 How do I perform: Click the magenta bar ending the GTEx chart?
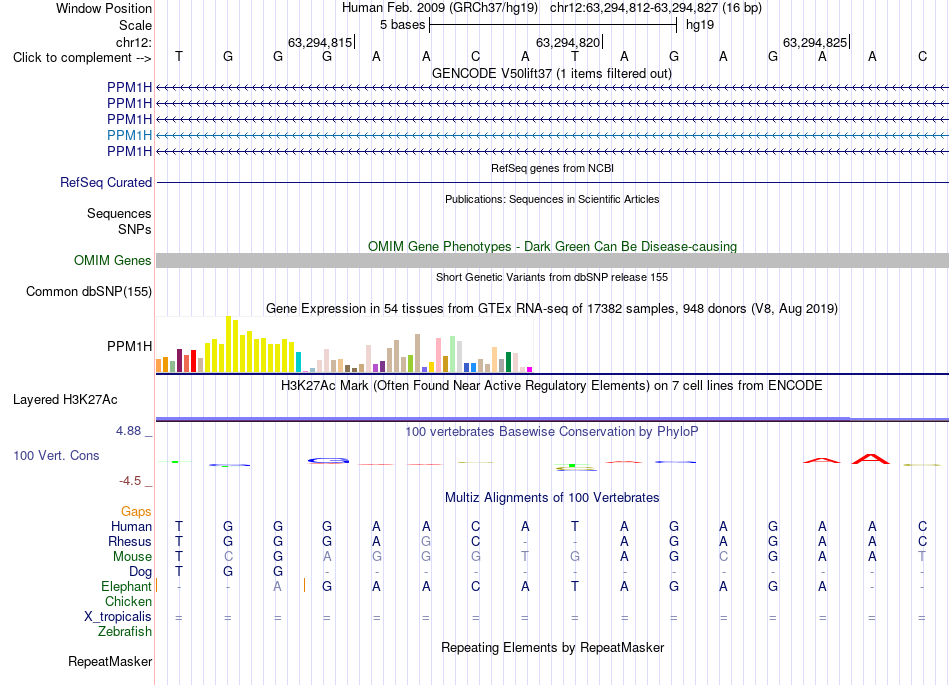coord(530,369)
